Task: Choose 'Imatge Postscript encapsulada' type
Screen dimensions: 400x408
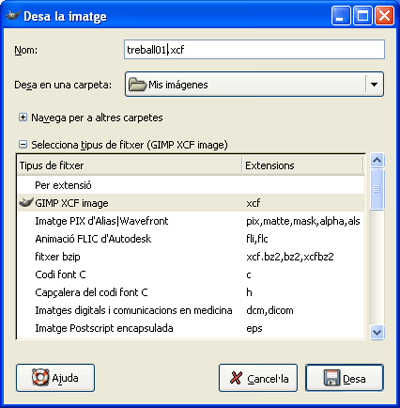Action: (x=191, y=328)
